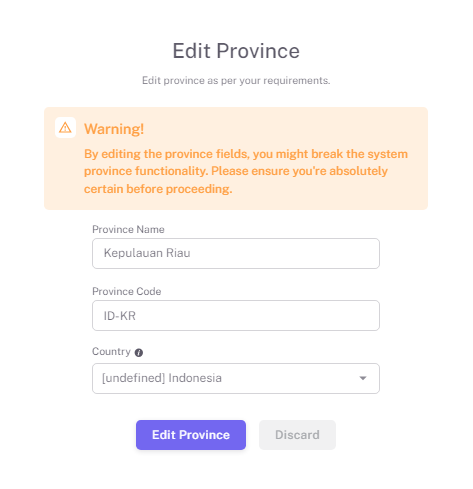
Task: Click the Kepulauan Riau text value
Action: pyautogui.click(x=147, y=253)
